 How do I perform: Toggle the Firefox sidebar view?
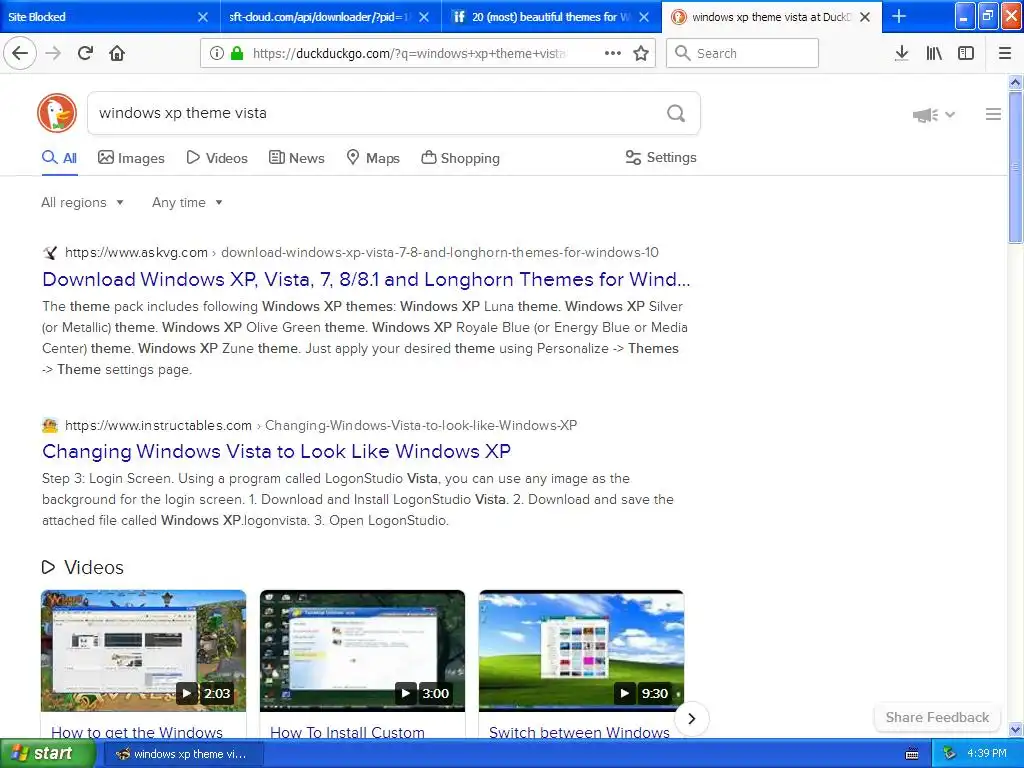[966, 53]
